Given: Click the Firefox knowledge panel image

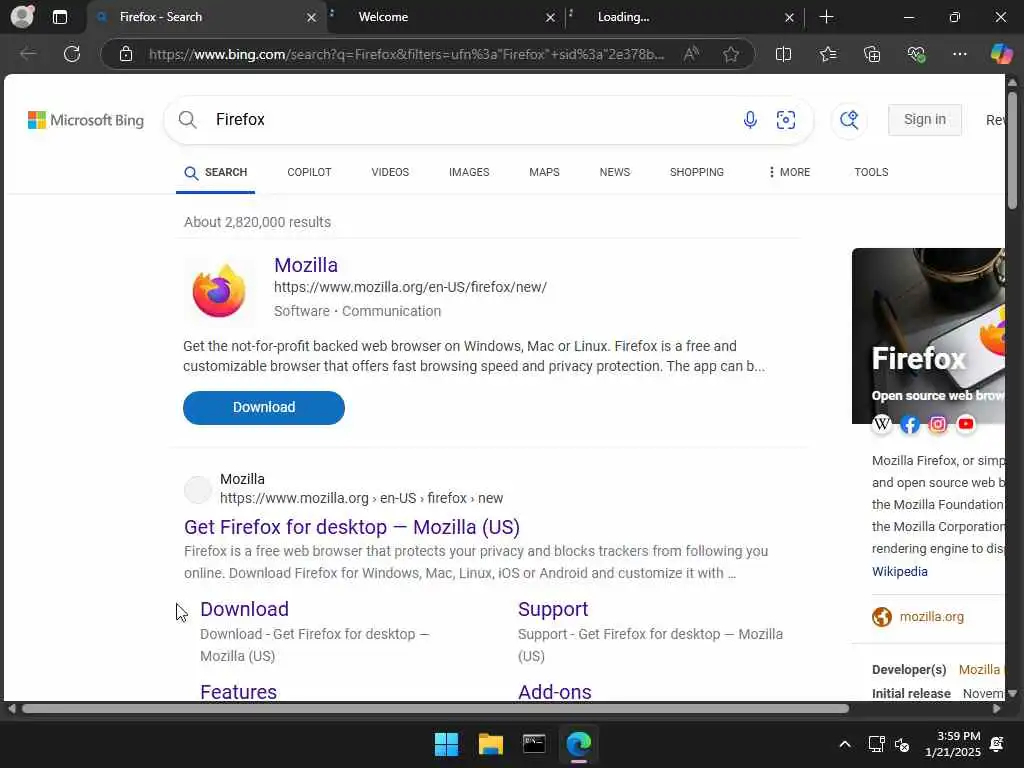Looking at the screenshot, I should click(928, 336).
